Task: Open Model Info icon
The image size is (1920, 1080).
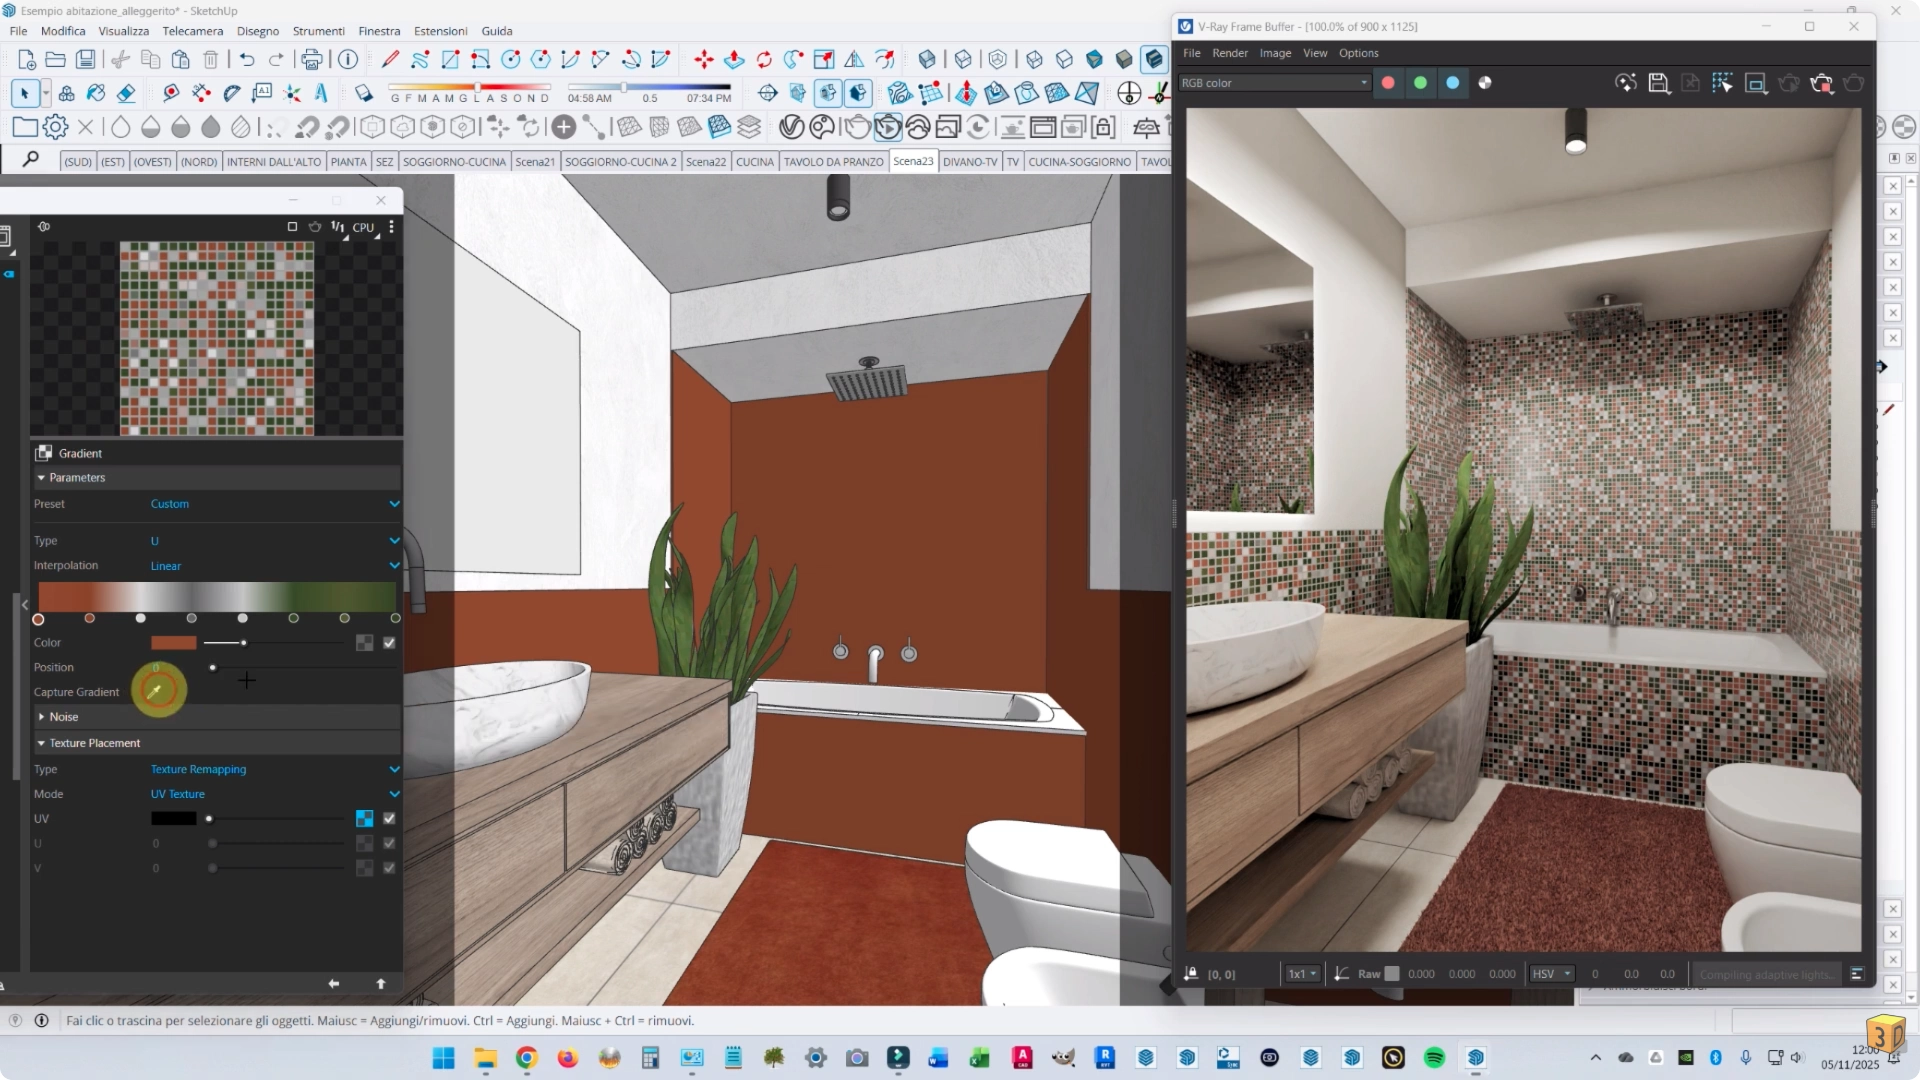Action: [x=348, y=60]
